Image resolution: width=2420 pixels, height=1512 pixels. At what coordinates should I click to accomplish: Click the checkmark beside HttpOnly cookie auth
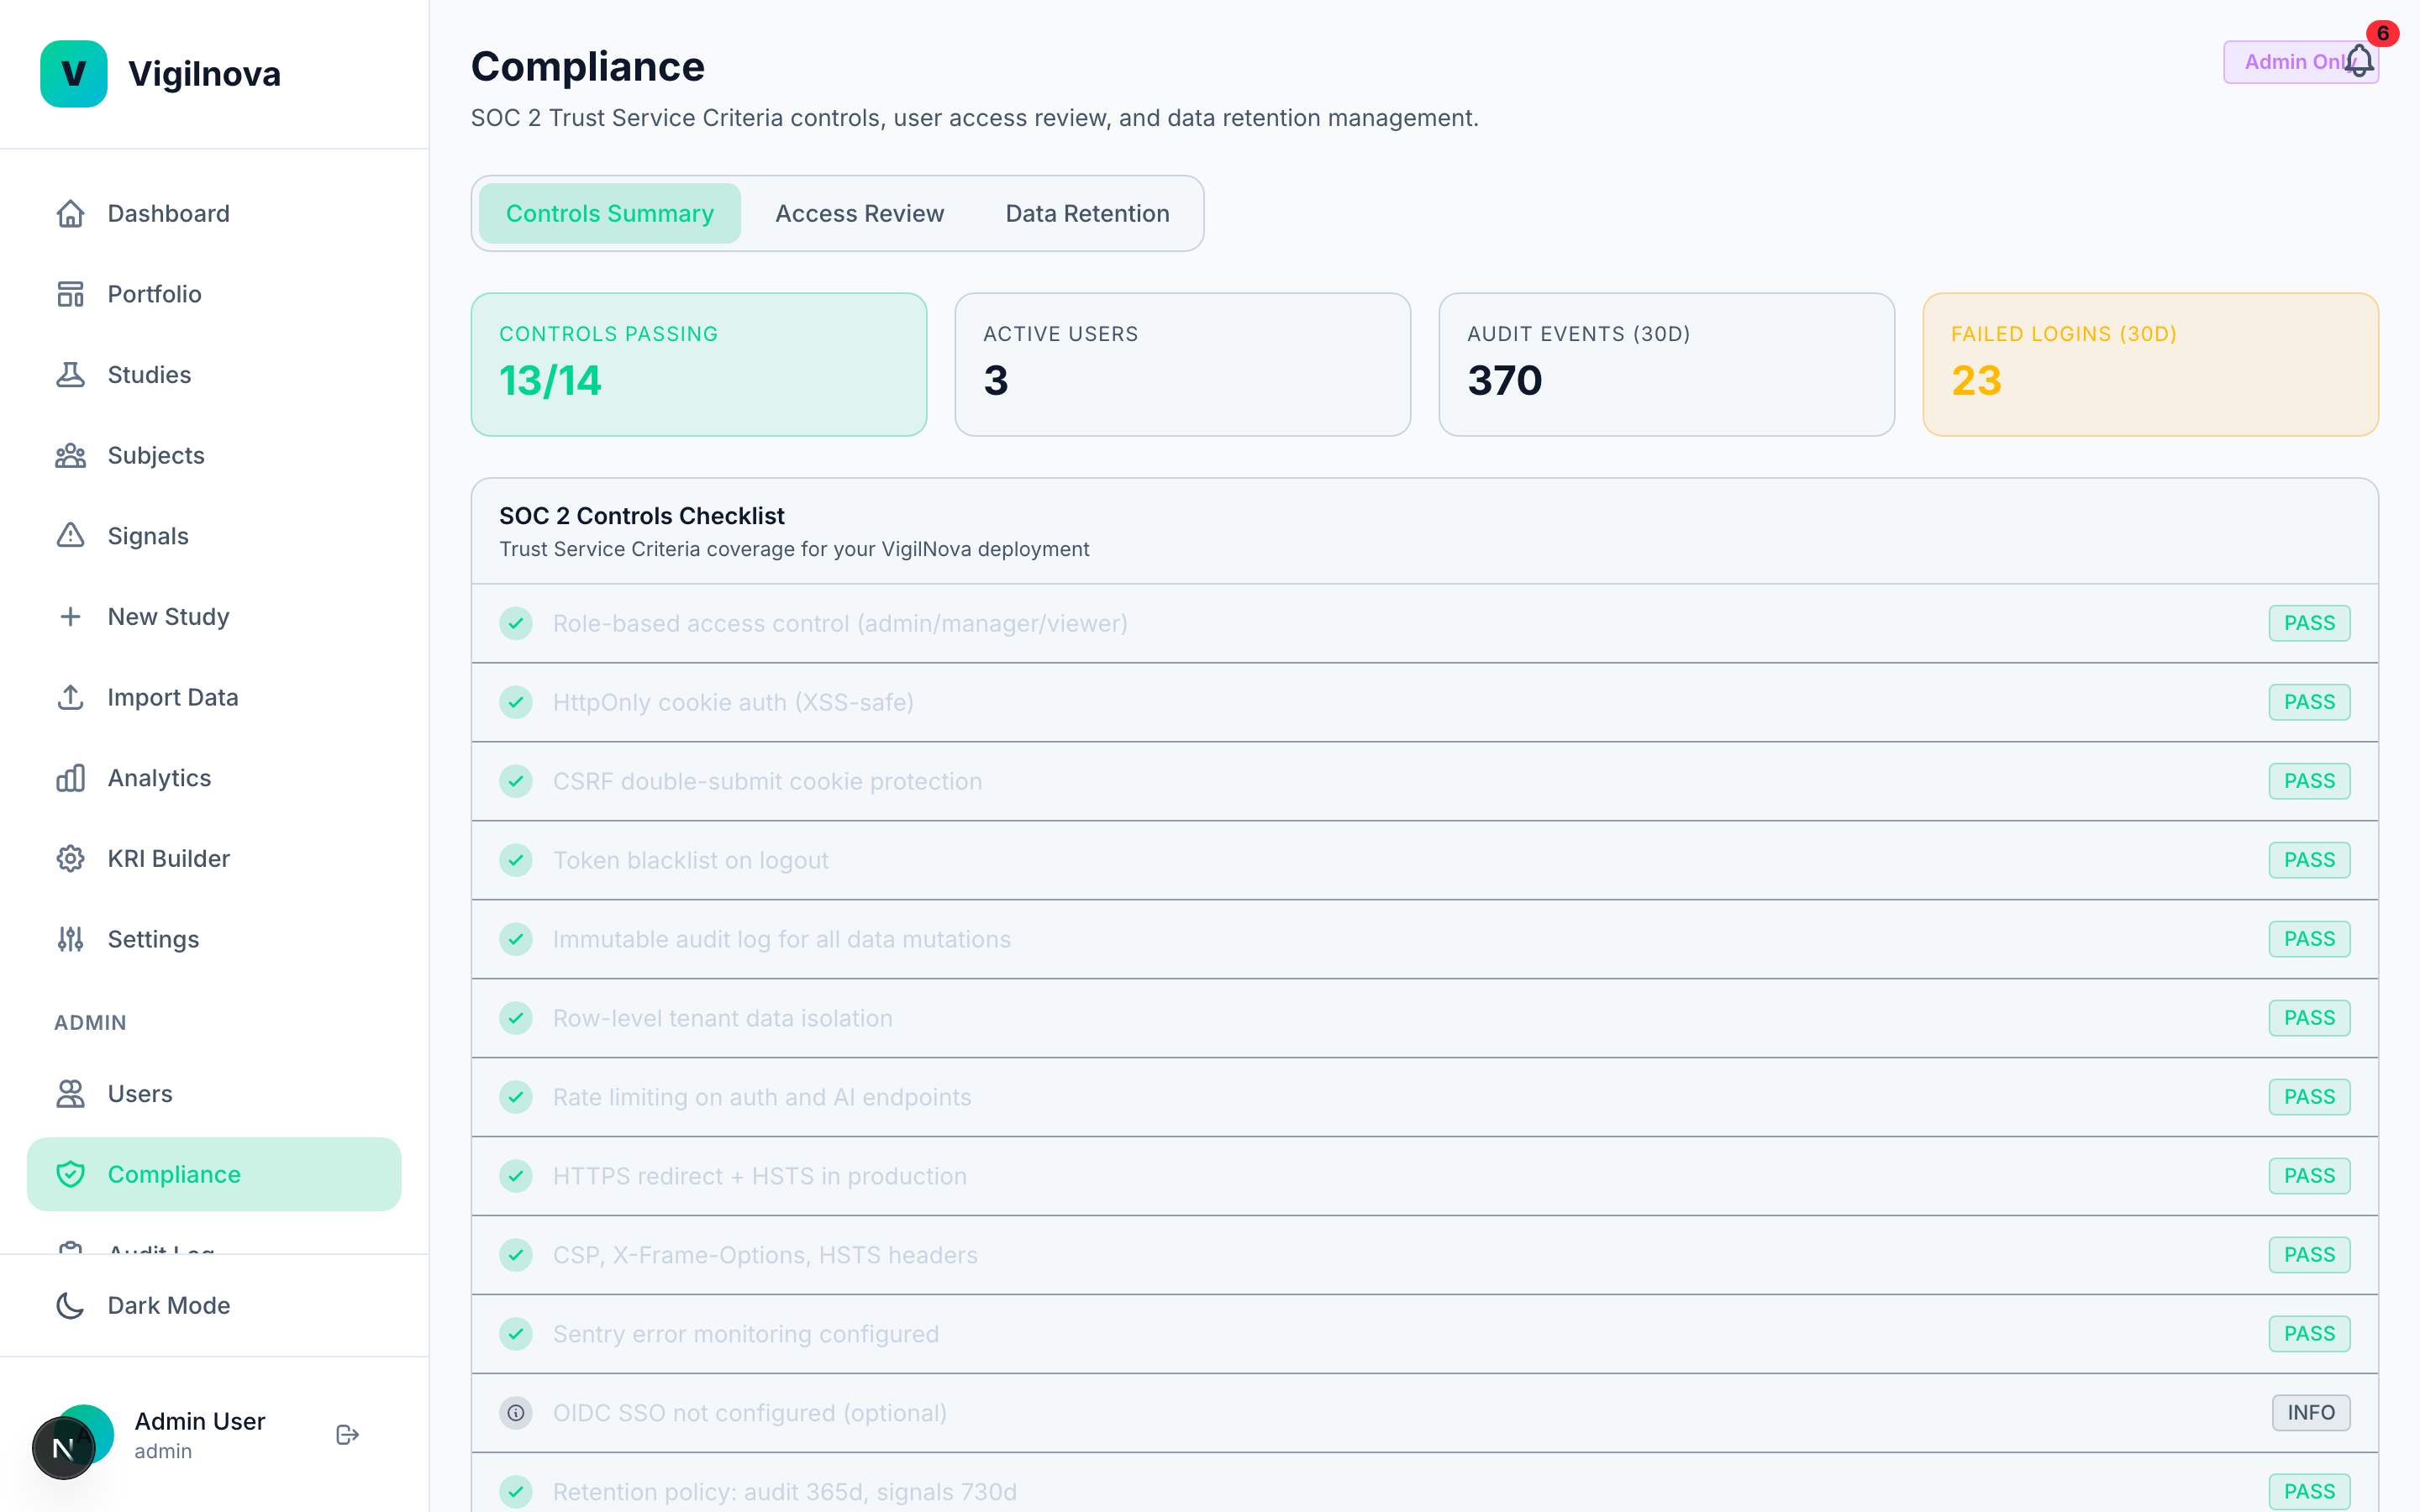pos(516,702)
